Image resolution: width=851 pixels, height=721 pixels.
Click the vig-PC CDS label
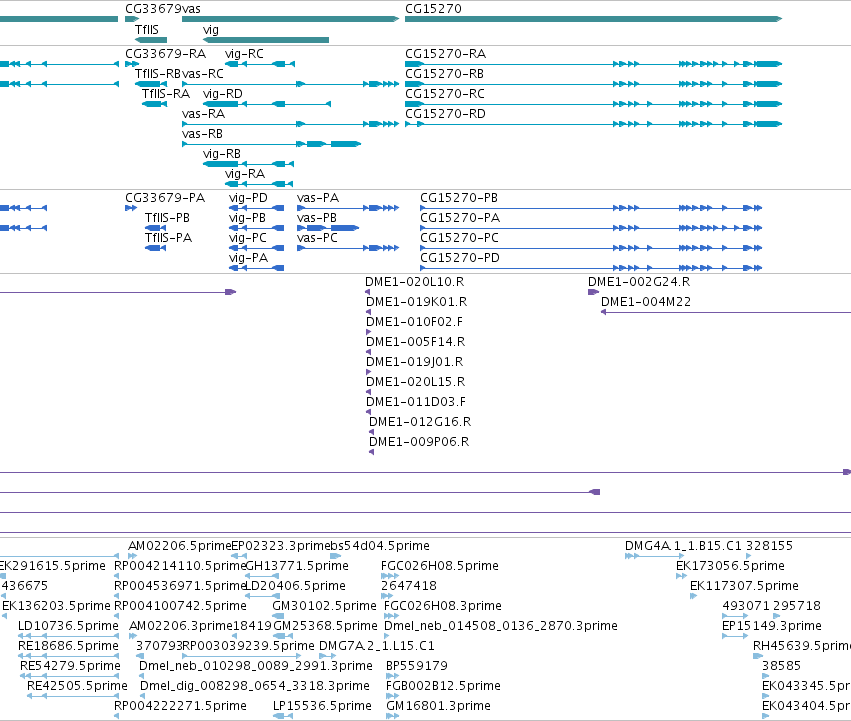(247, 238)
